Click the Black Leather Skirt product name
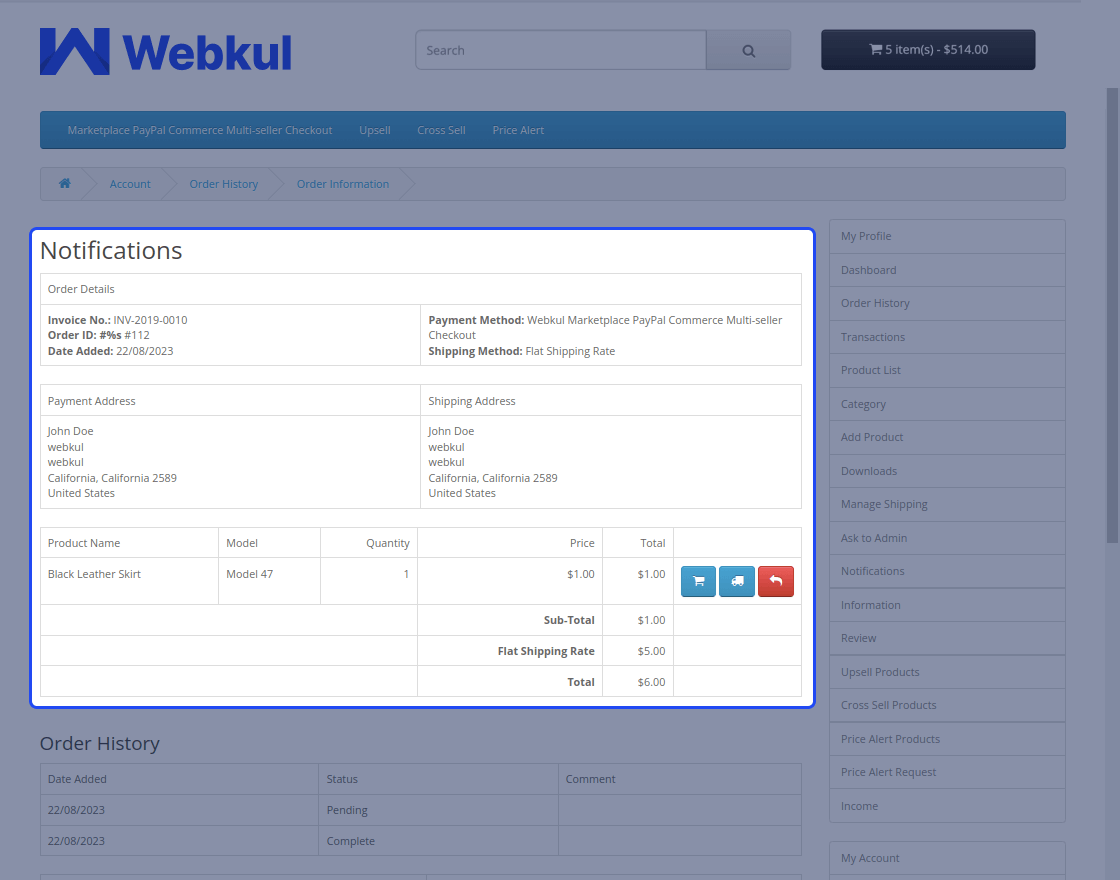The width and height of the screenshot is (1120, 880). [x=94, y=574]
